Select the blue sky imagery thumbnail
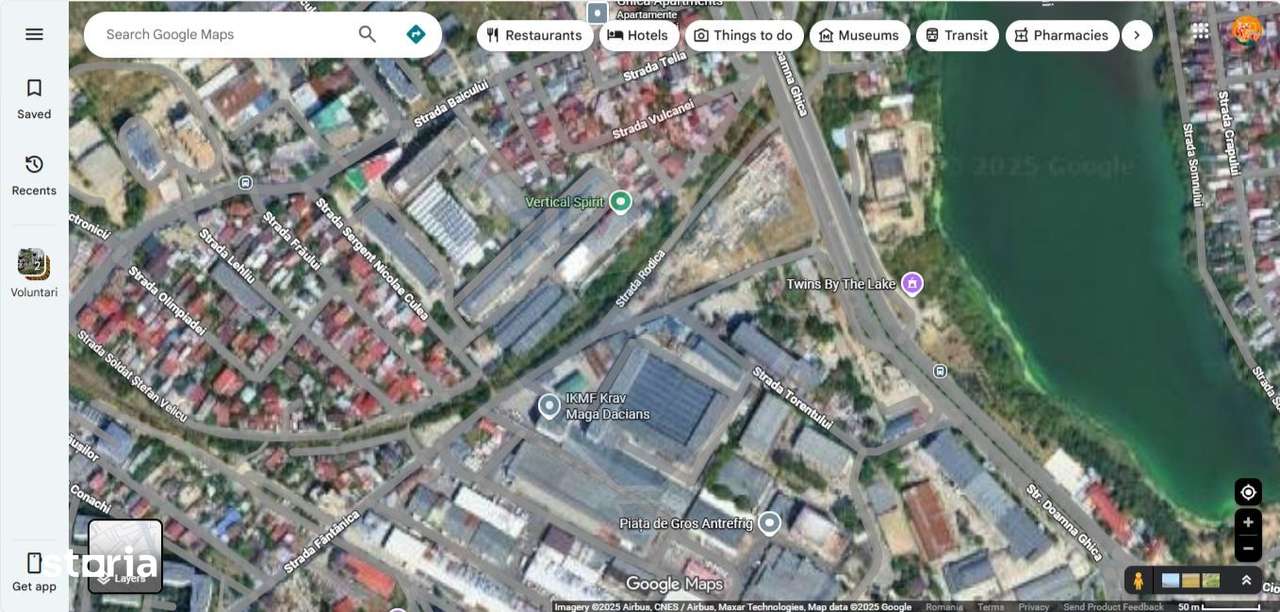The image size is (1280, 612). coord(1170,580)
